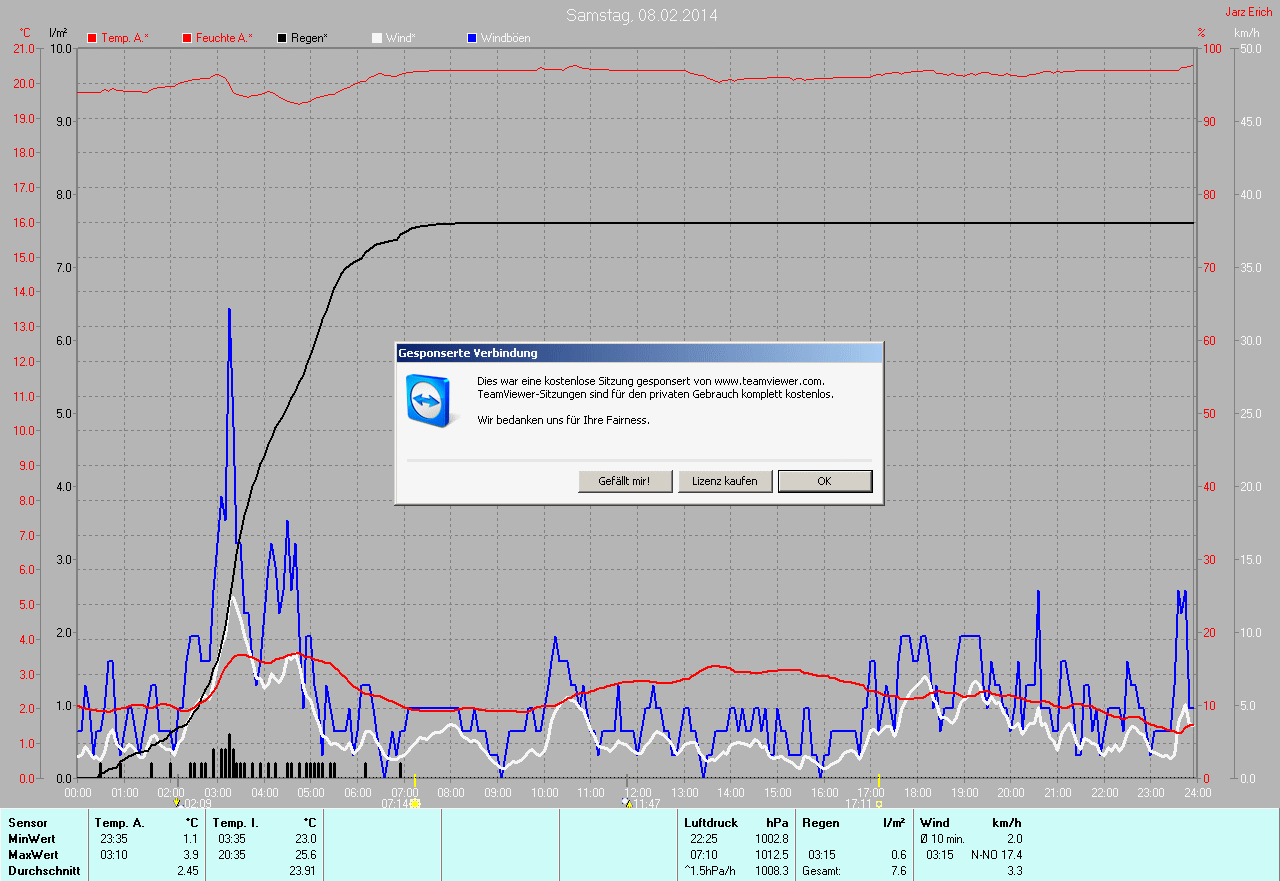This screenshot has height=881, width=1280.
Task: Select the 'Temp. I.' column header
Action: click(234, 823)
